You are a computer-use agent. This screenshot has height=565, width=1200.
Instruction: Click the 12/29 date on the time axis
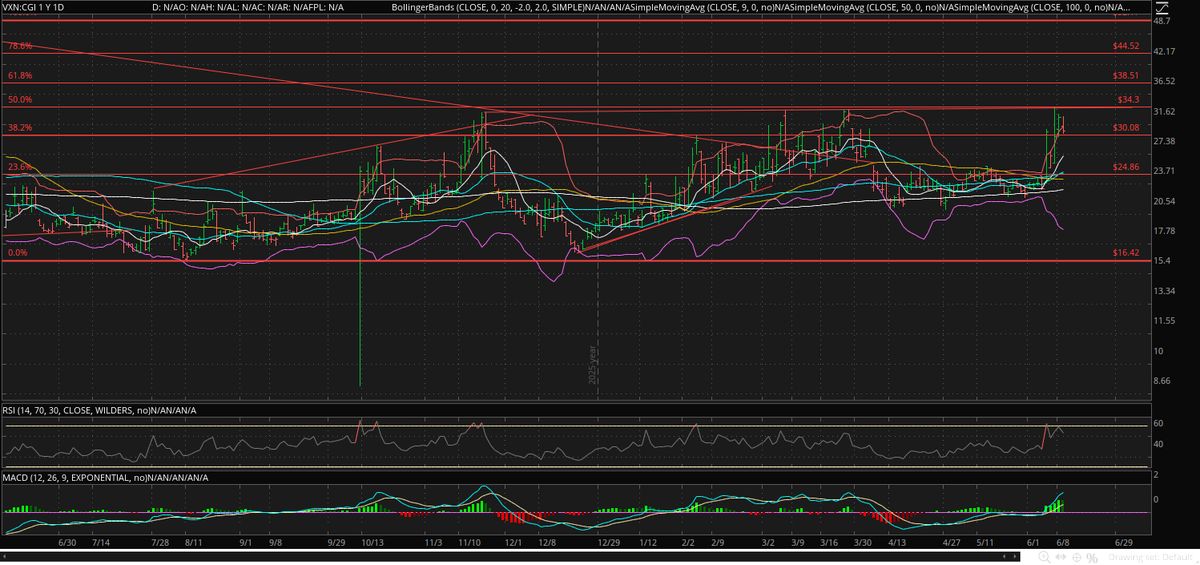(608, 541)
